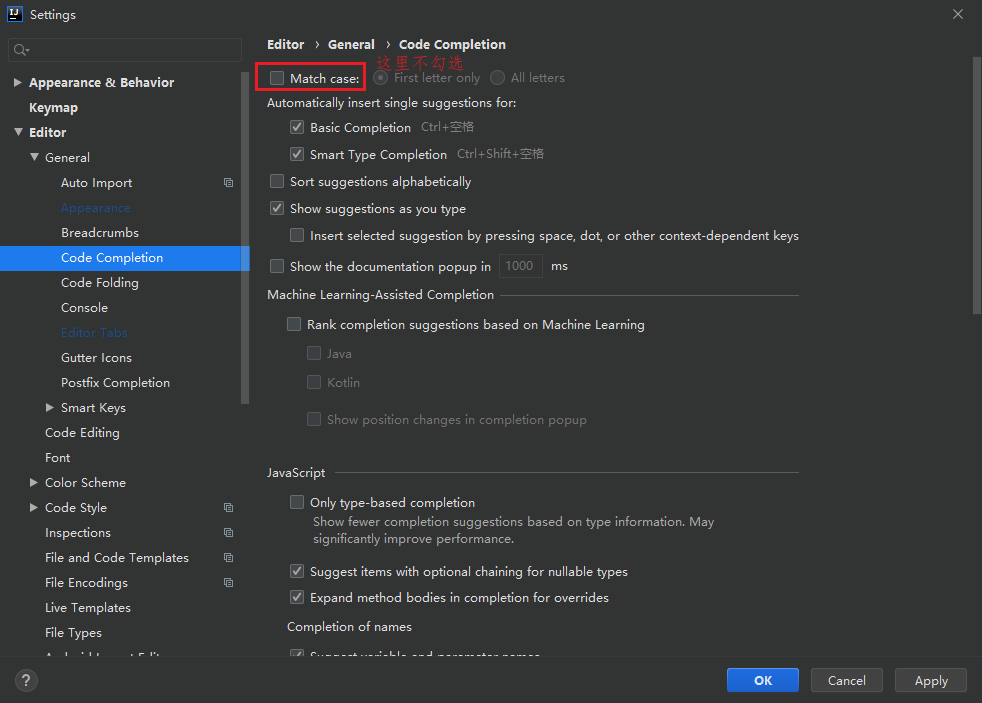
Task: Uncheck Basic Completion auto-insert option
Action: click(297, 128)
